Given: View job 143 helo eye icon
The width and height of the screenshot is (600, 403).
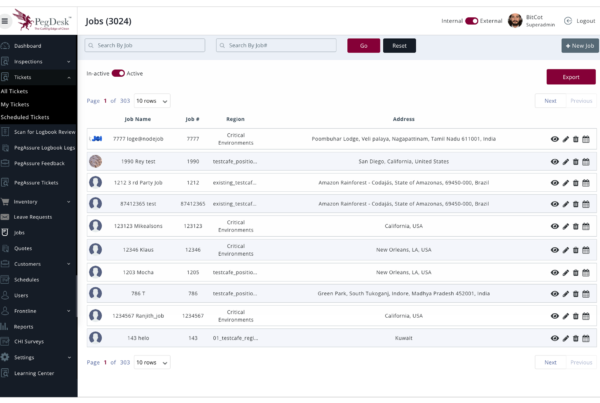Looking at the screenshot, I should tap(554, 338).
